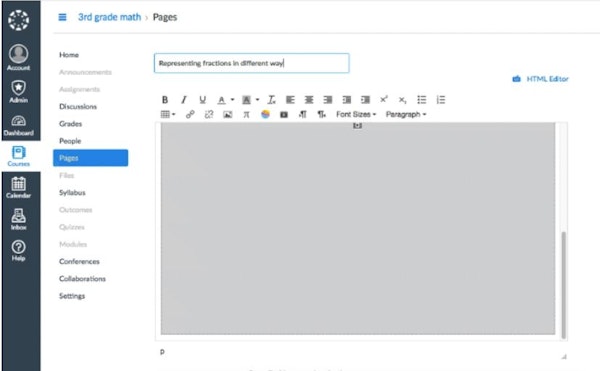Center align the text
This screenshot has width=600, height=371.
(x=309, y=100)
